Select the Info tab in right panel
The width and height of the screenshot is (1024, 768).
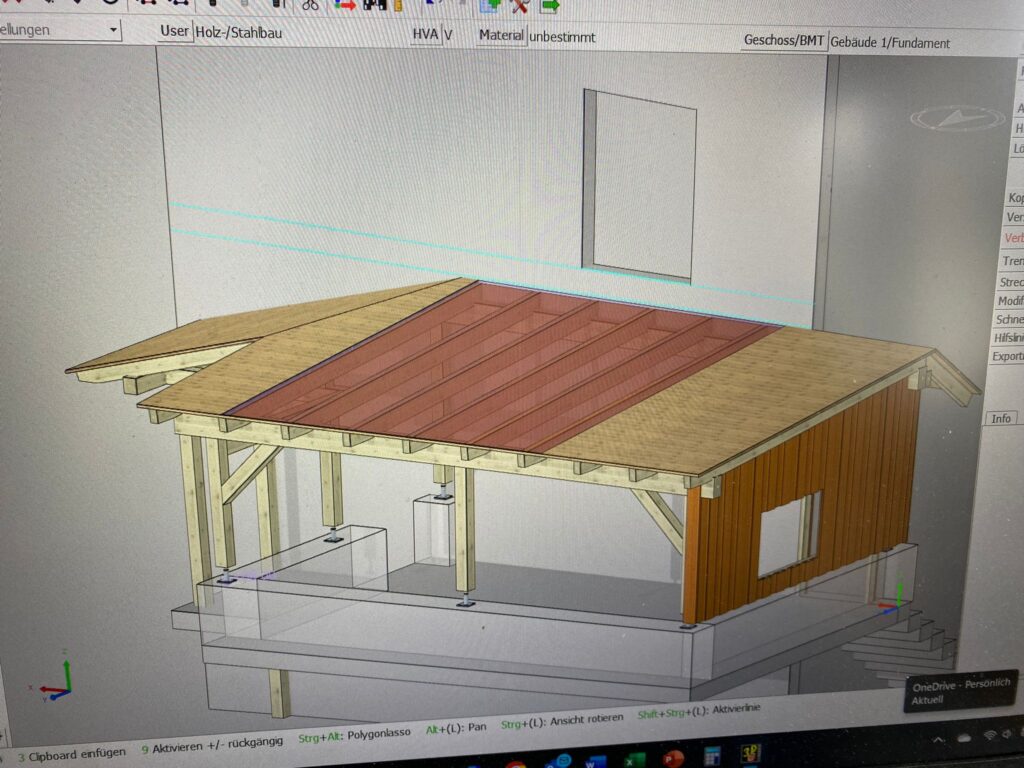1001,418
